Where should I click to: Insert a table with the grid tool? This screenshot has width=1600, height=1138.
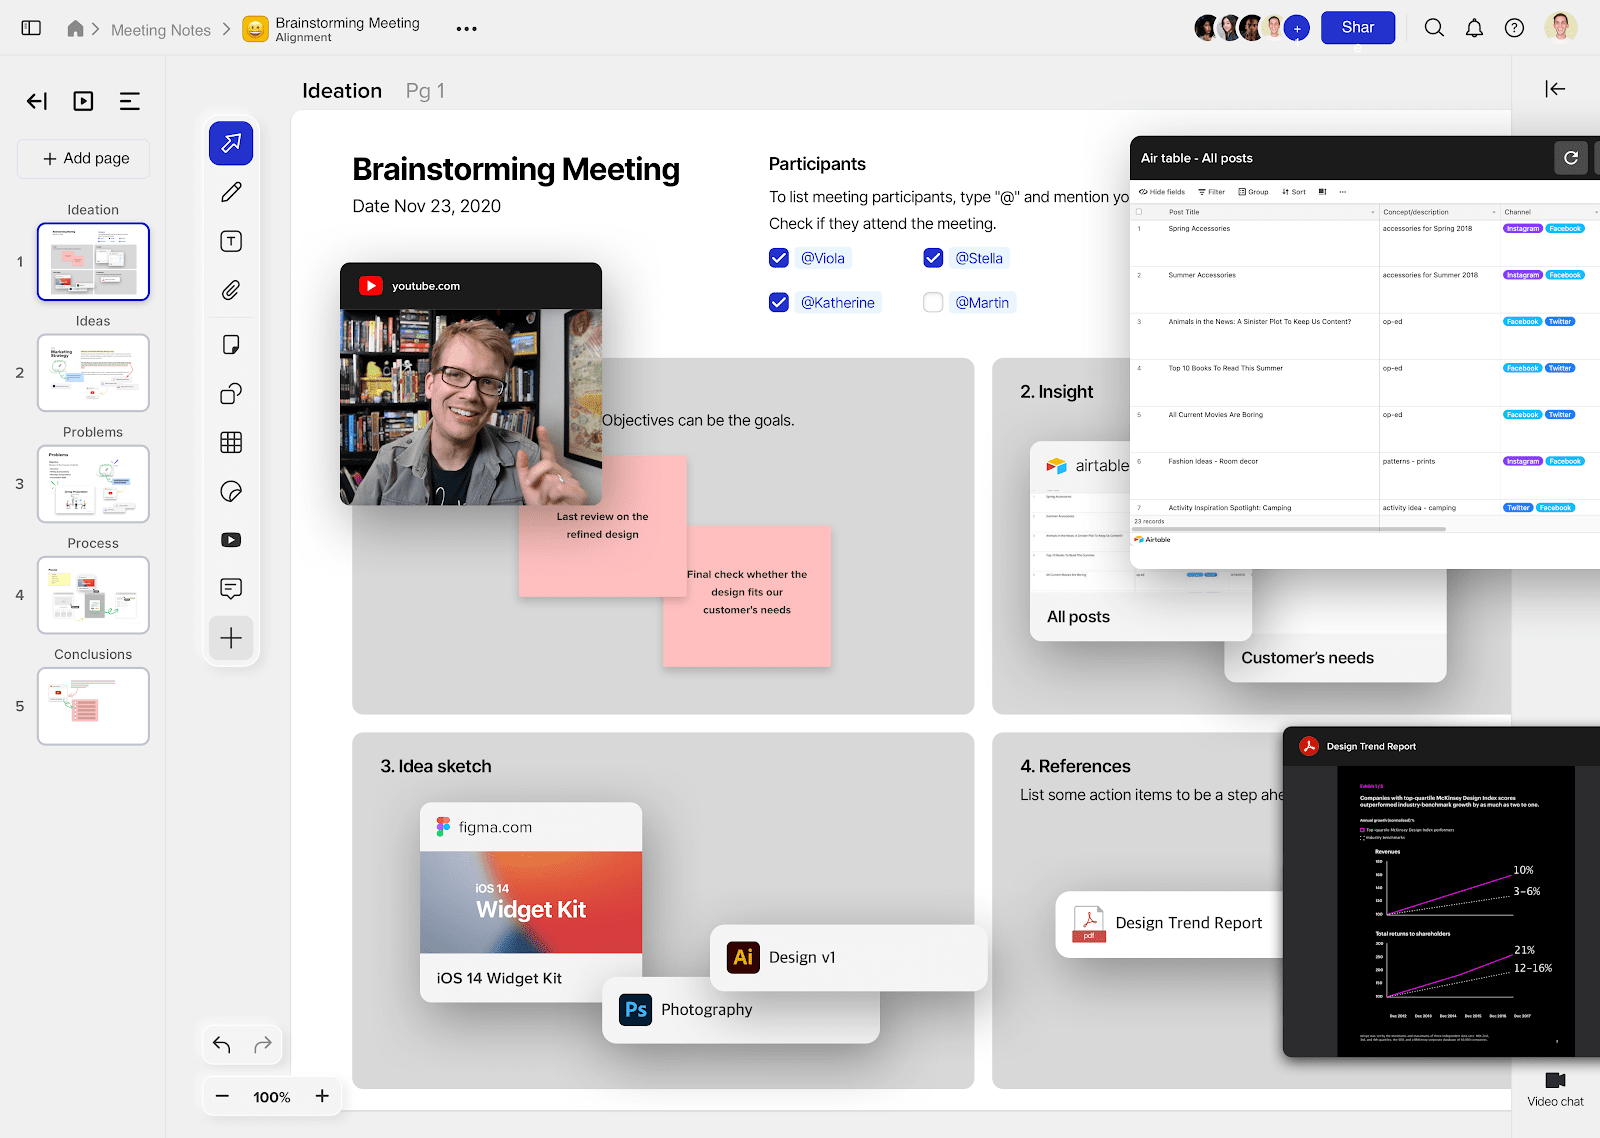231,442
